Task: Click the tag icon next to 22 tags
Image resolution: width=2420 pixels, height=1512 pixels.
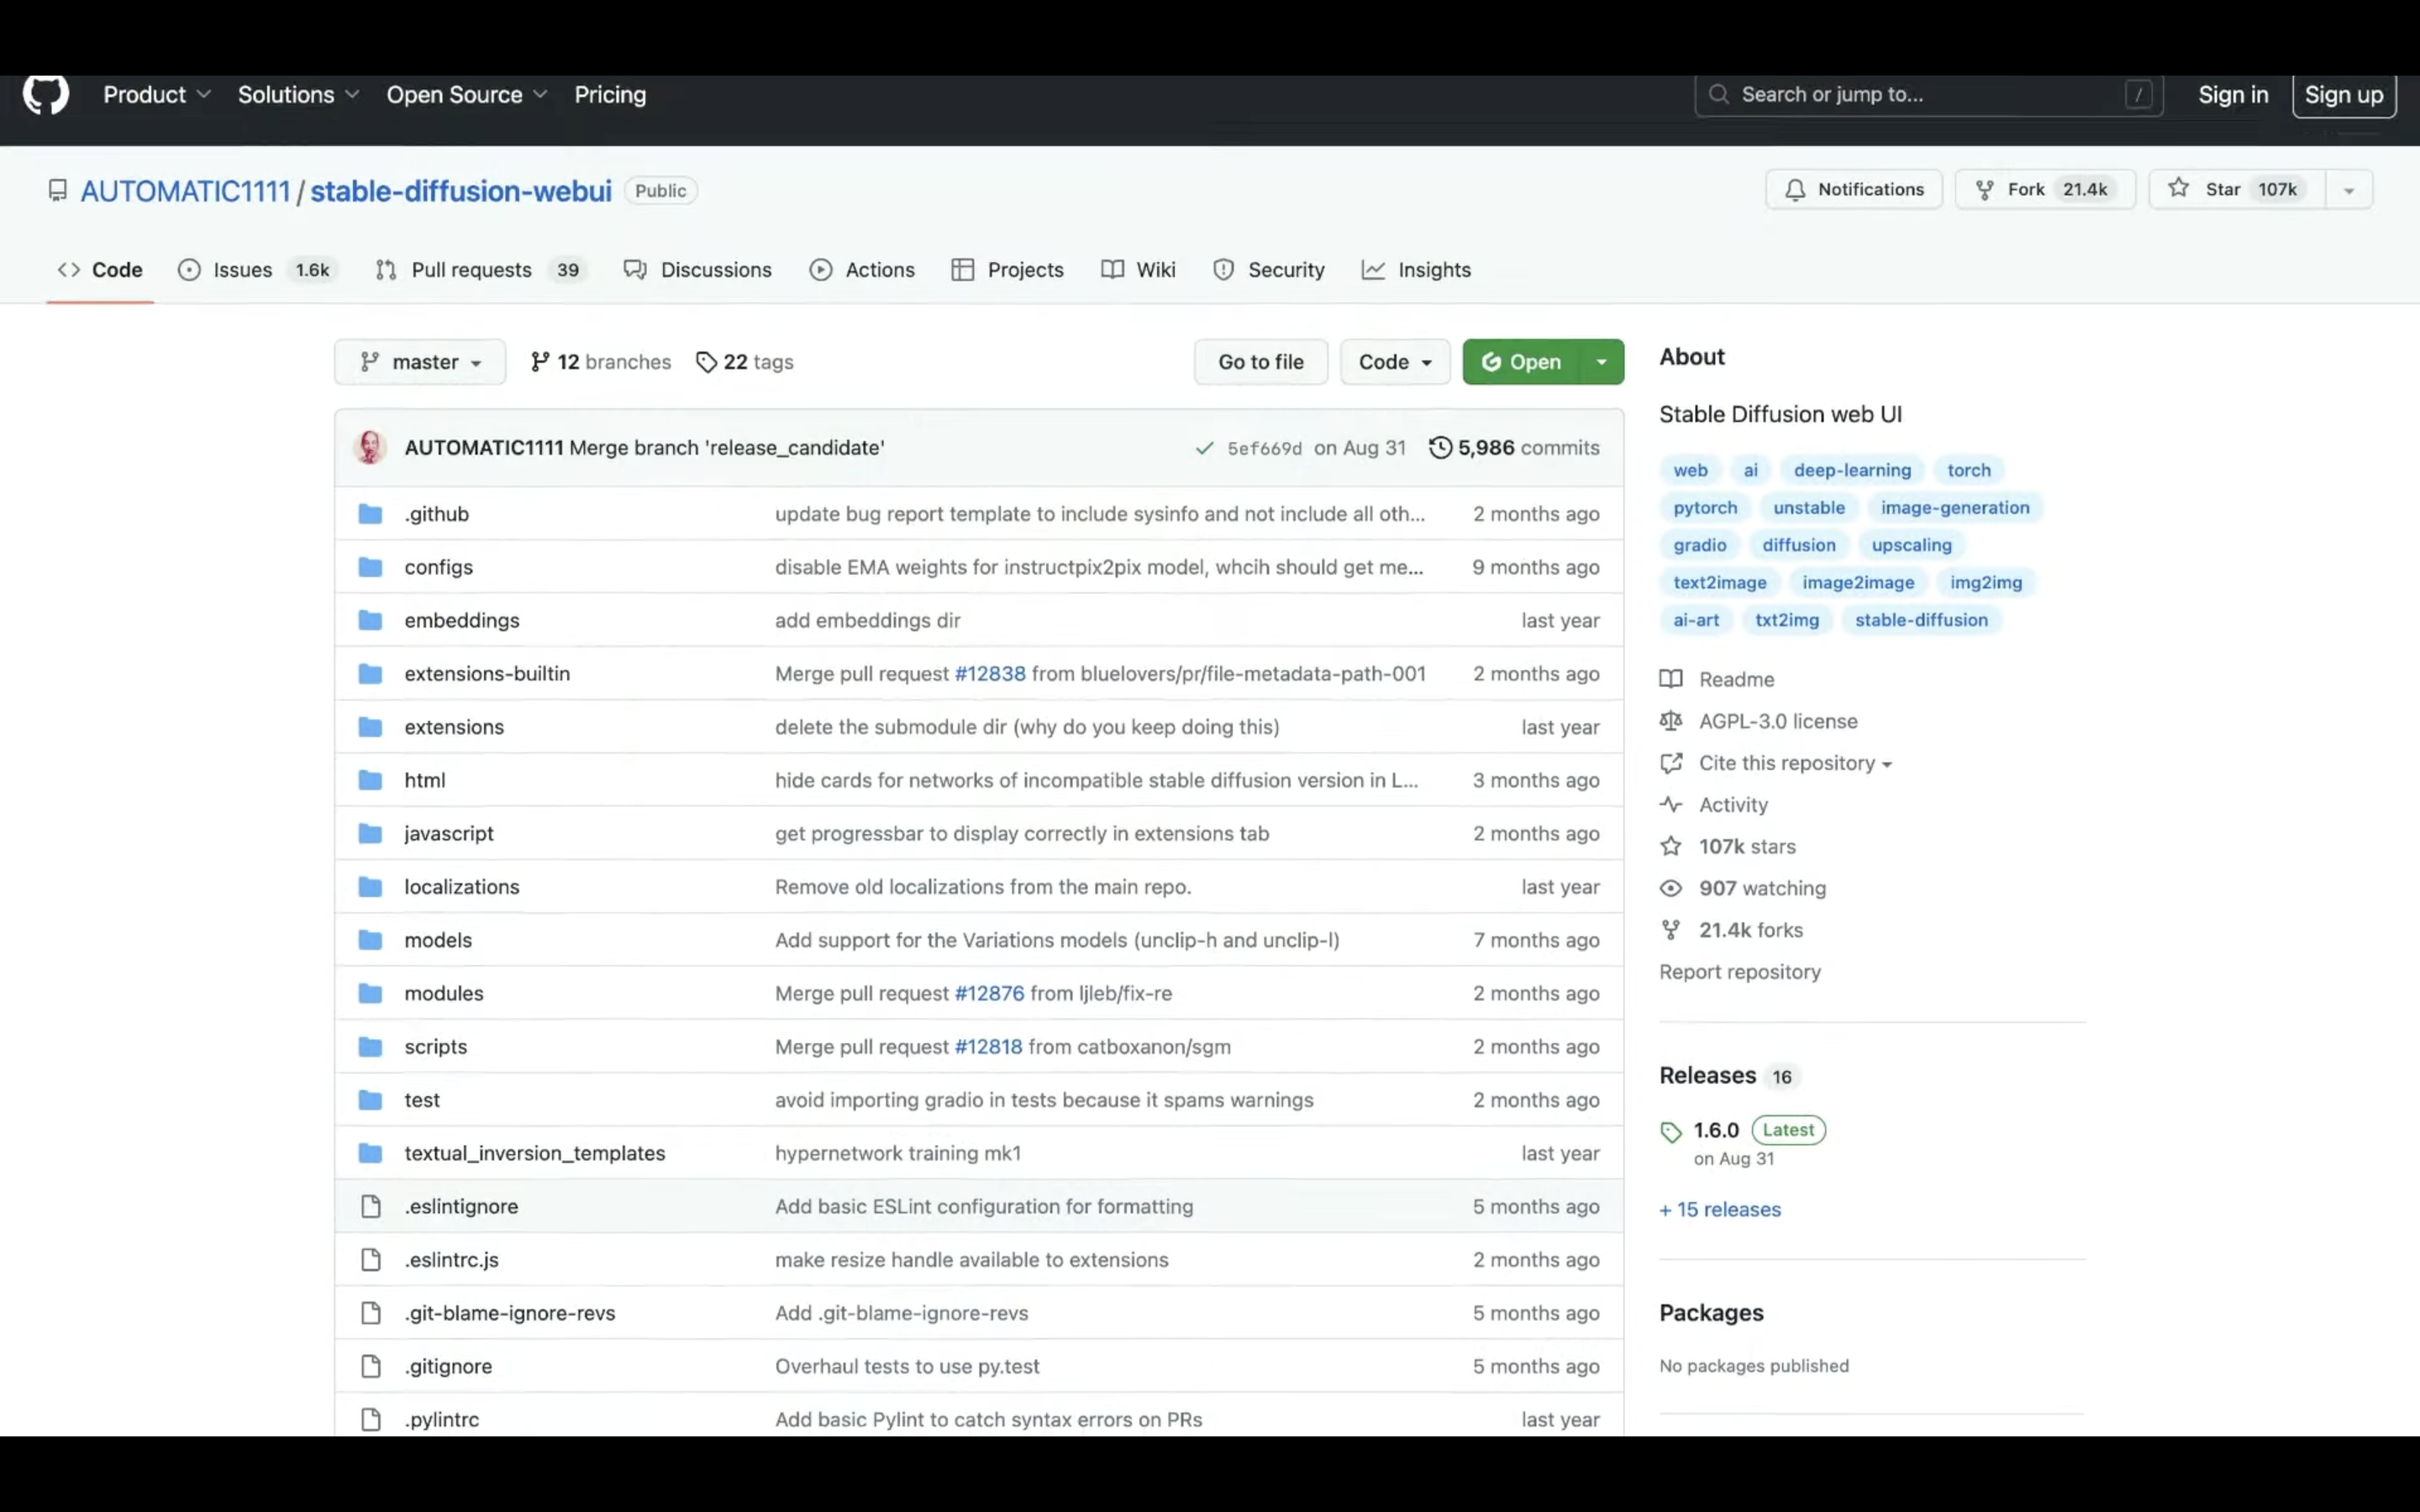Action: click(x=707, y=362)
